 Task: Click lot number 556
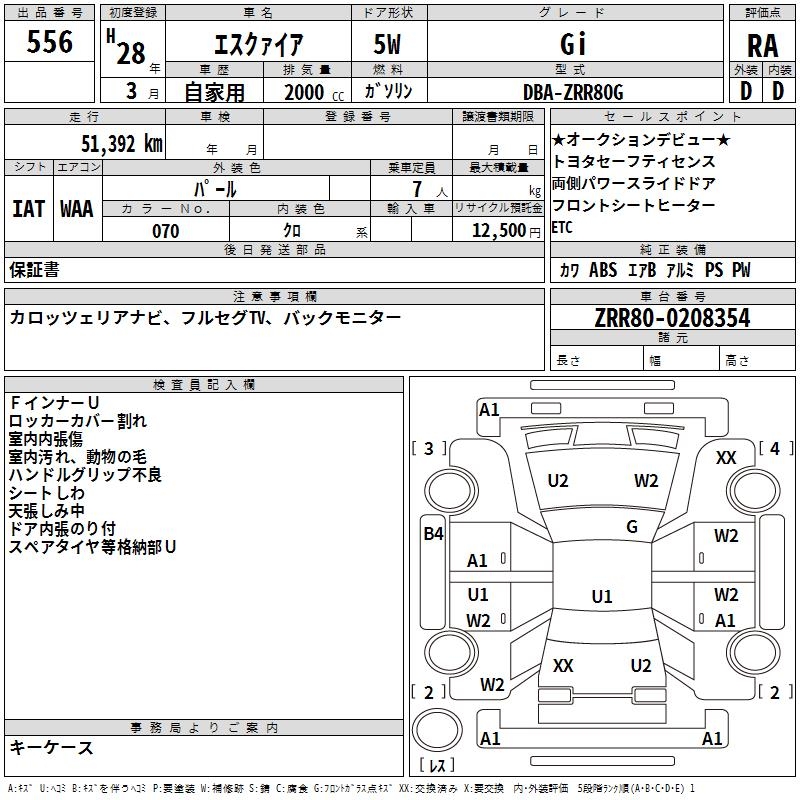point(49,41)
